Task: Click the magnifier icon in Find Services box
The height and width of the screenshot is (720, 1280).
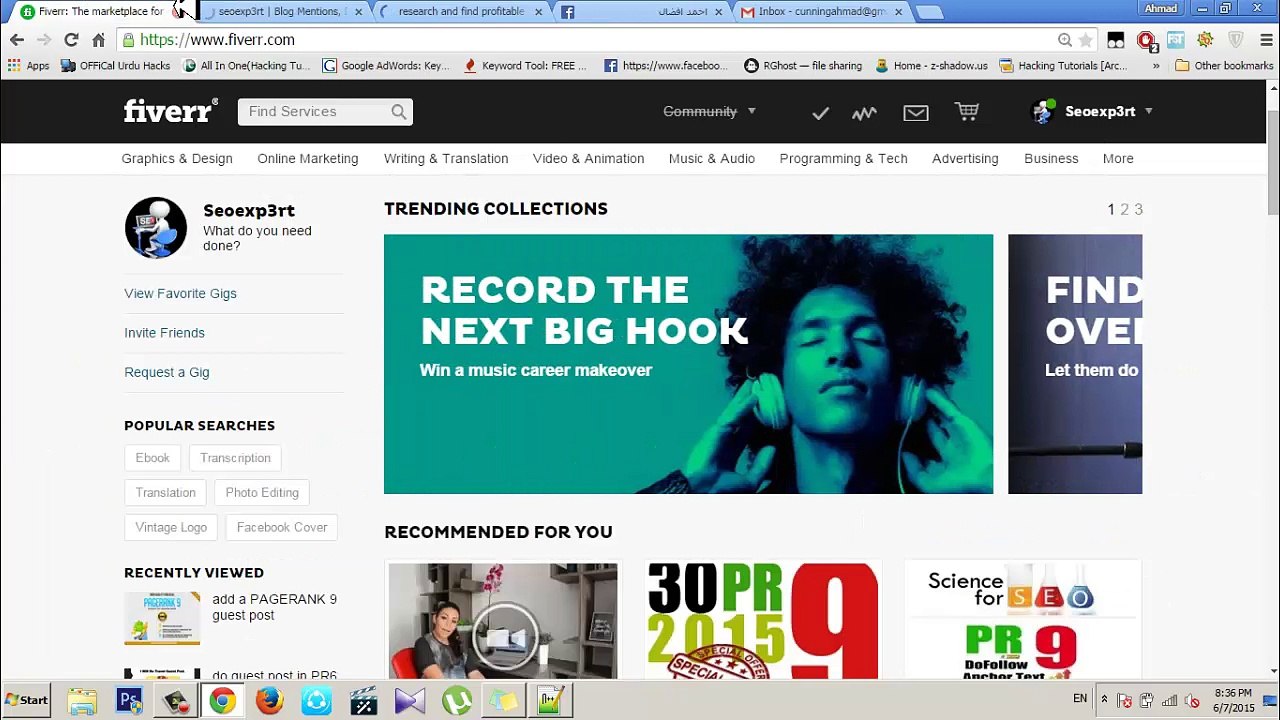Action: (399, 112)
